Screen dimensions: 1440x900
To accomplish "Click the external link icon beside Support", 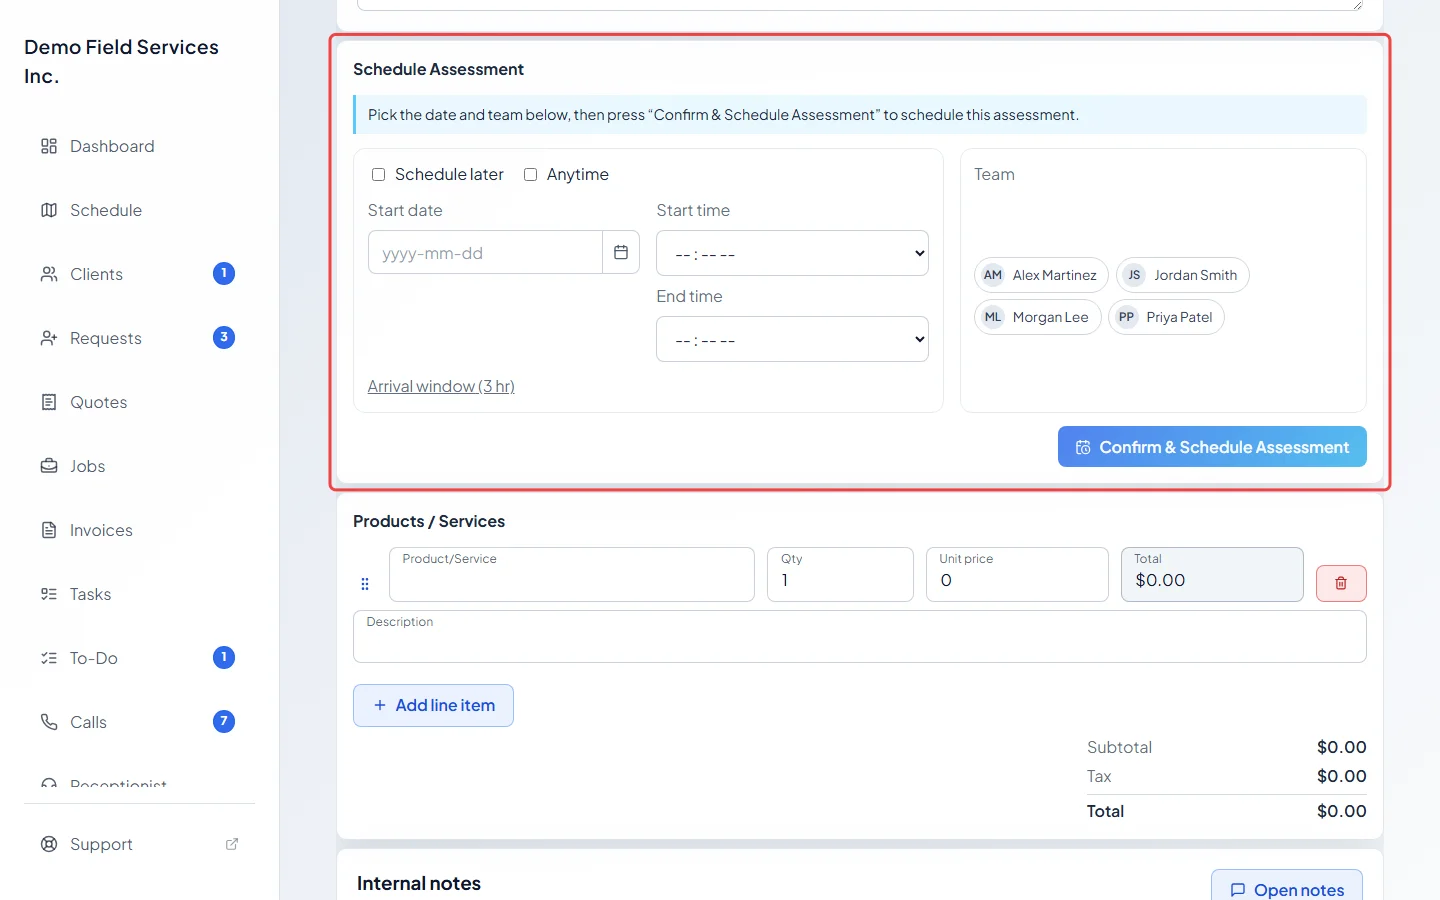I will click(x=232, y=844).
